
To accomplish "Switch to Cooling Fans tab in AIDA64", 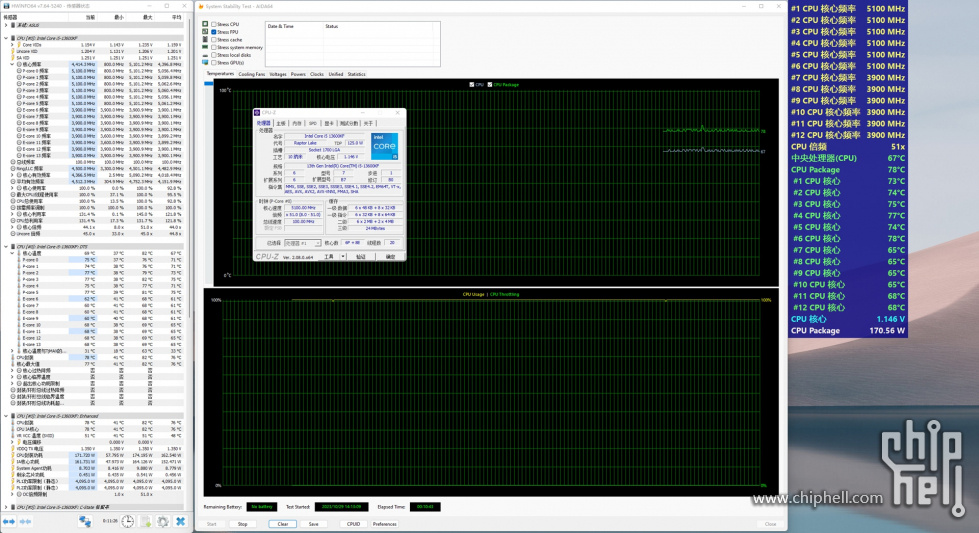I will tap(251, 74).
